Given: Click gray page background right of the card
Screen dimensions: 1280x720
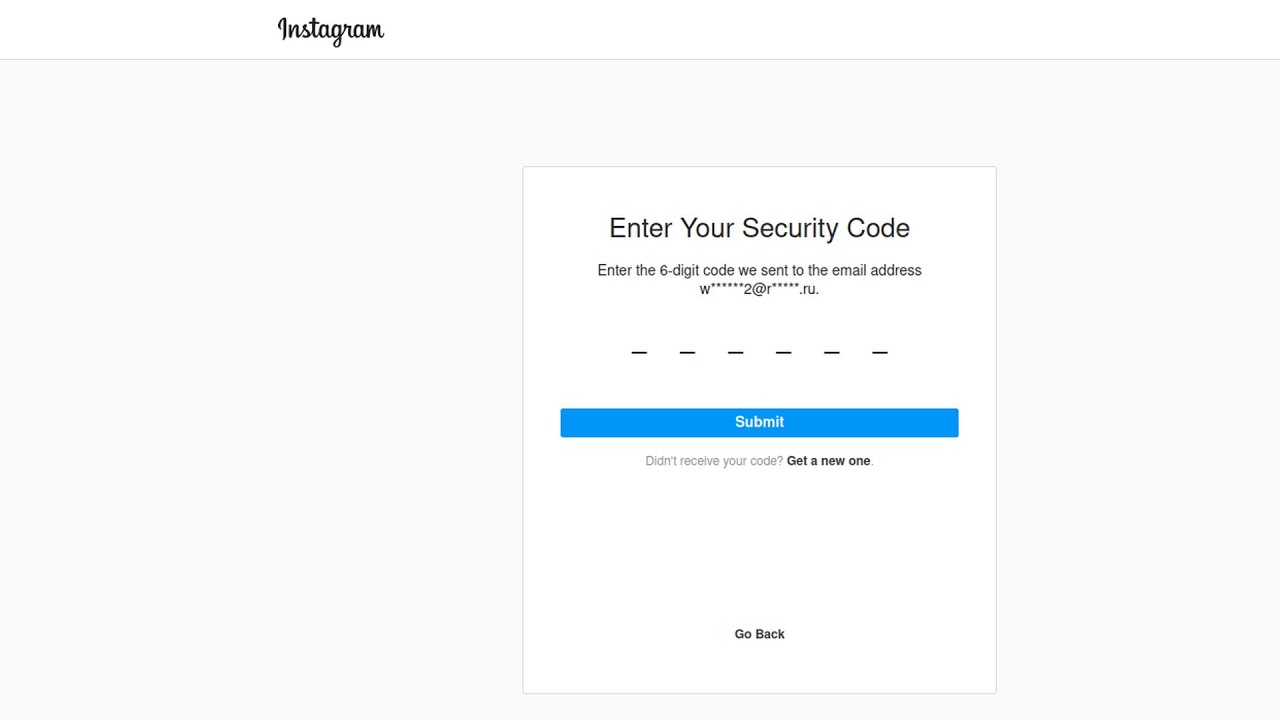Looking at the screenshot, I should [x=1140, y=400].
